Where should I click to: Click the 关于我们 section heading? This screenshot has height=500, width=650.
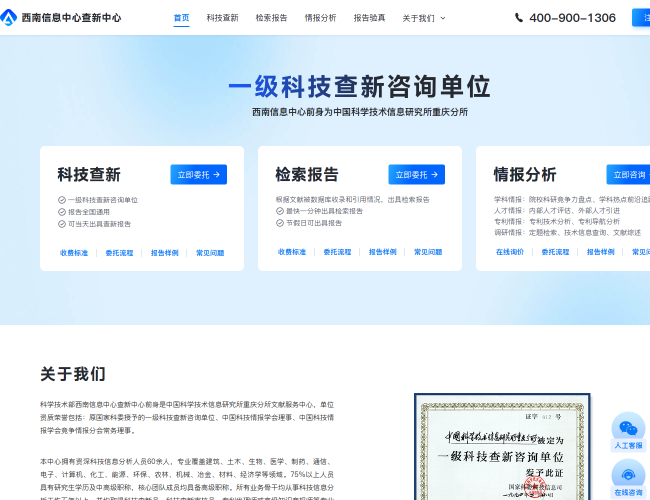coord(73,374)
